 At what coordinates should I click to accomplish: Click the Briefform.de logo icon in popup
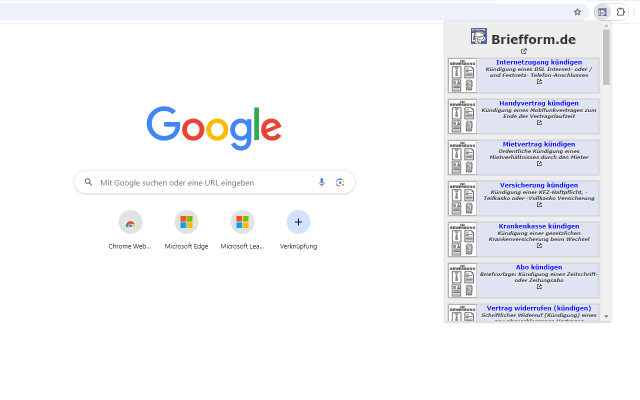(478, 36)
